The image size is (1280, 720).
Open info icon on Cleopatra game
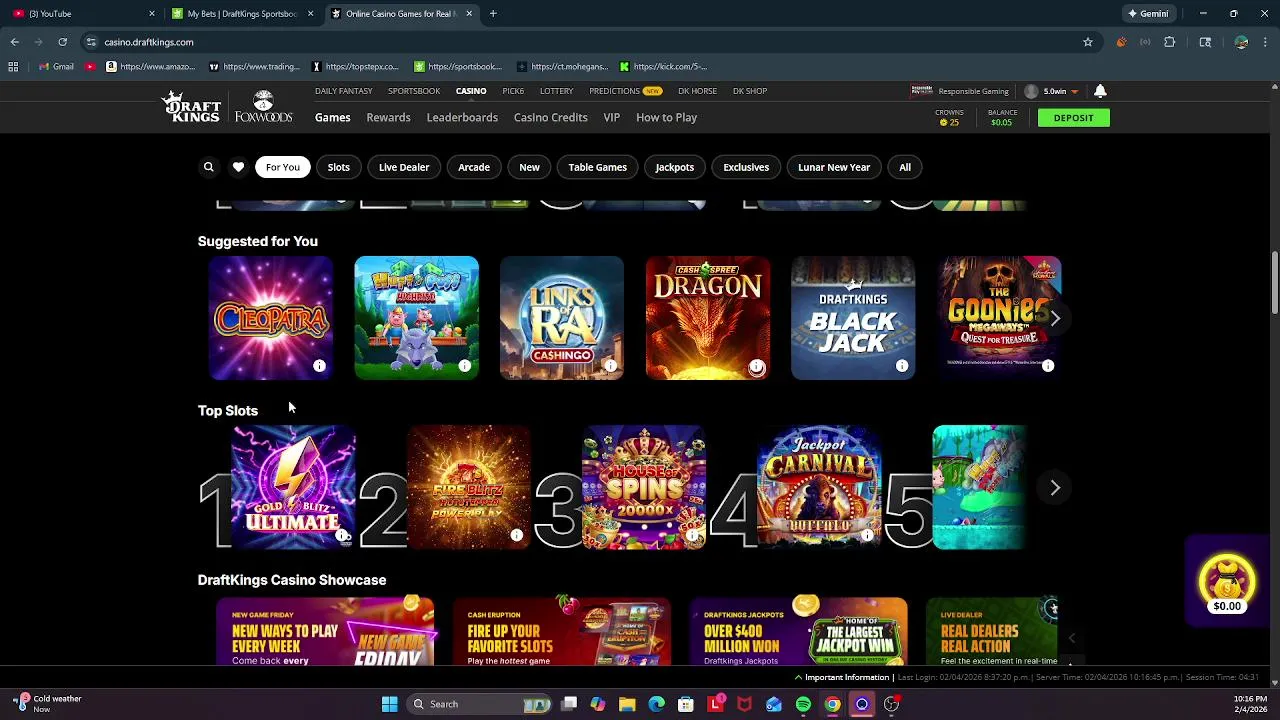point(319,366)
